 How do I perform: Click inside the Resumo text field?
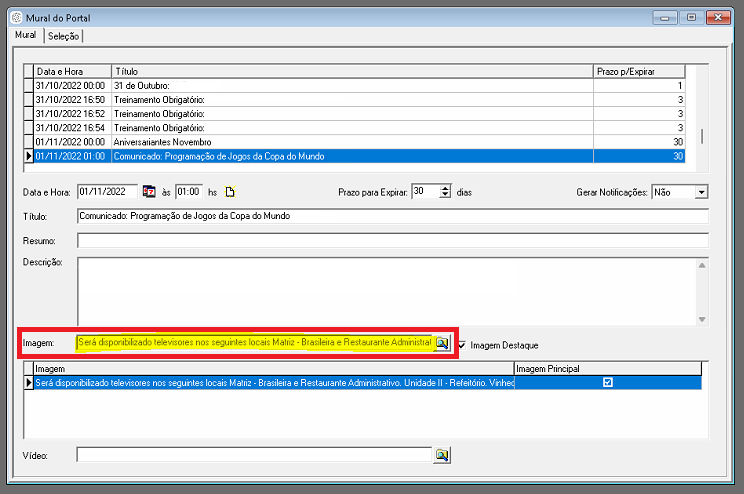coord(392,240)
